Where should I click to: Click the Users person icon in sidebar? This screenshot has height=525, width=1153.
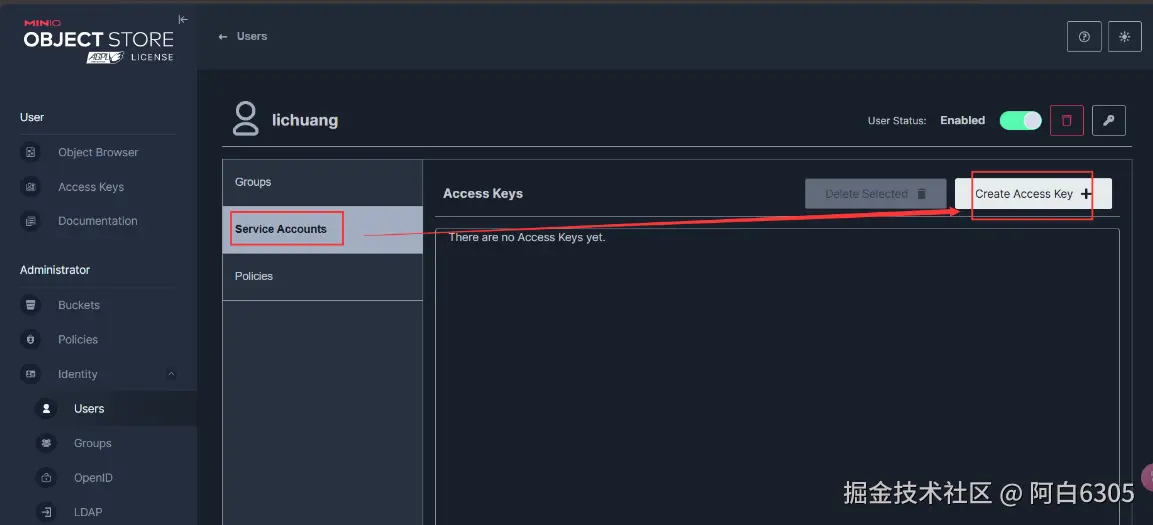46,409
